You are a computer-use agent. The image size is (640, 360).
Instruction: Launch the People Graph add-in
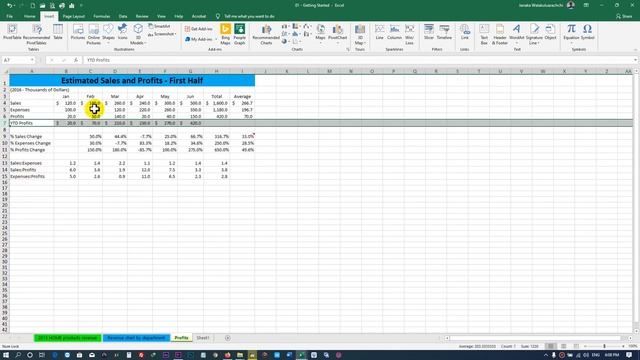point(240,34)
